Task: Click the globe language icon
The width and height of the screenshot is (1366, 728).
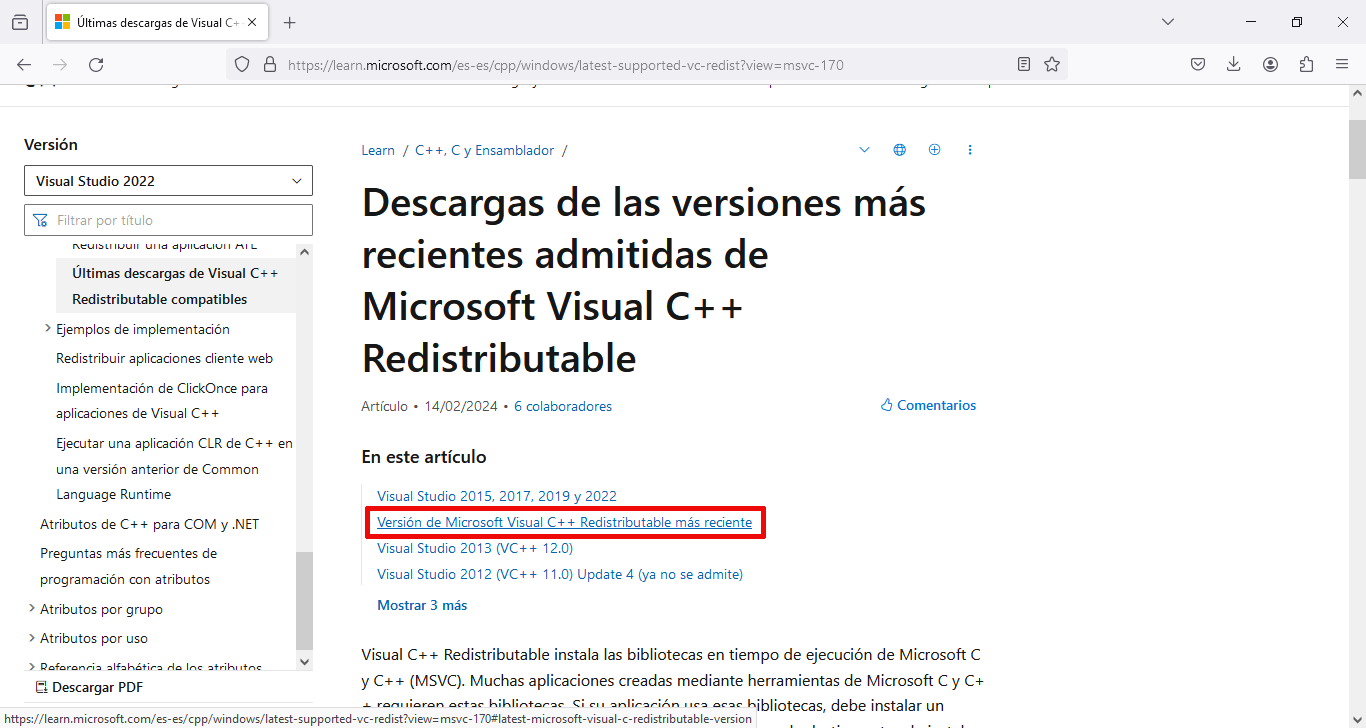Action: coord(899,150)
